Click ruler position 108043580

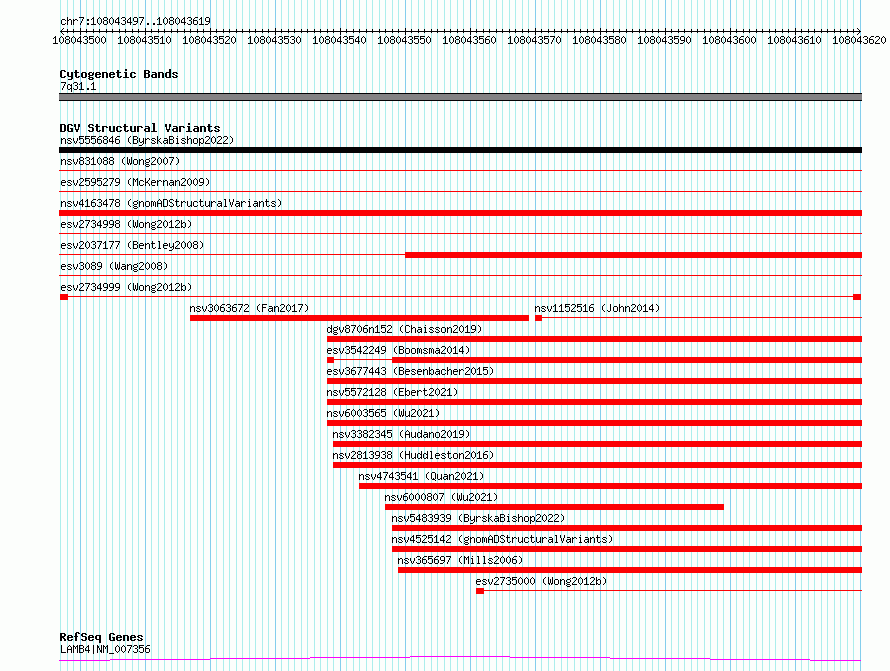coord(599,40)
